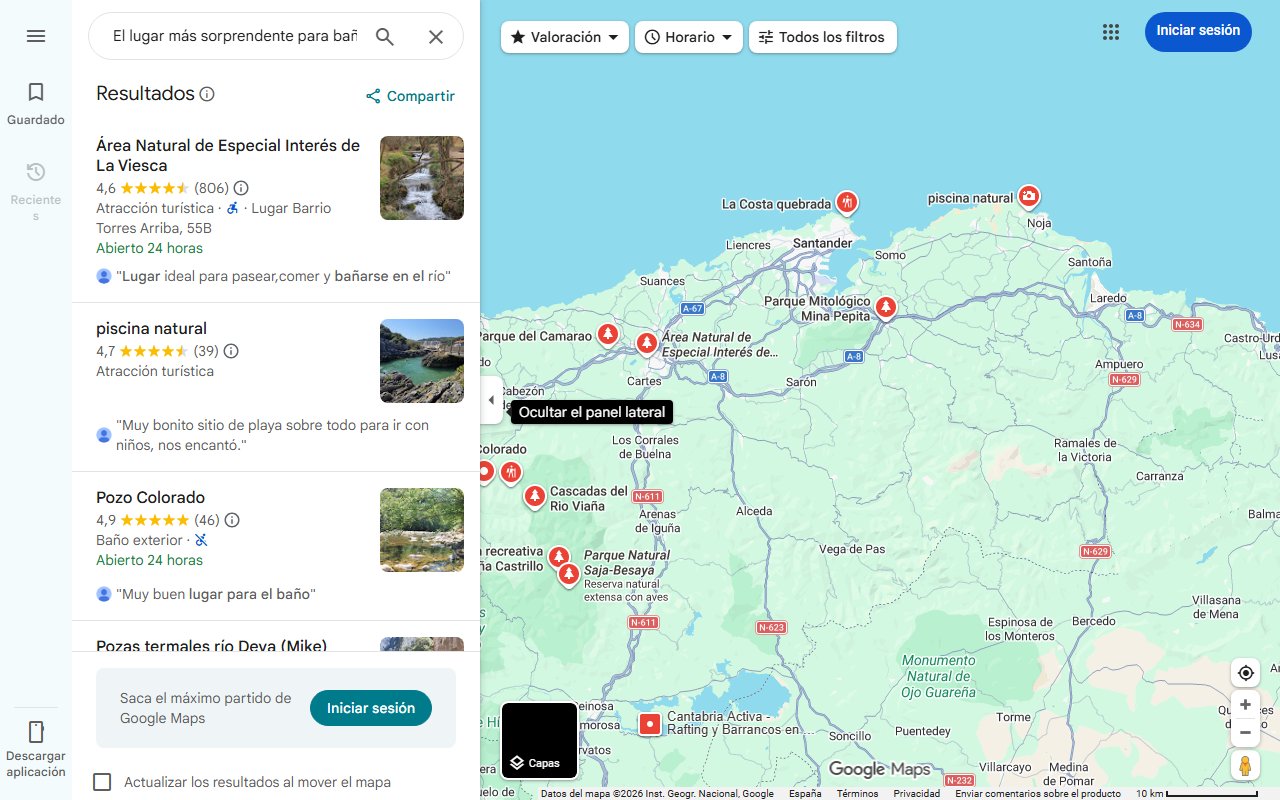Open the Horario filter dropdown
Screen dimensions: 1280x800
coord(688,36)
